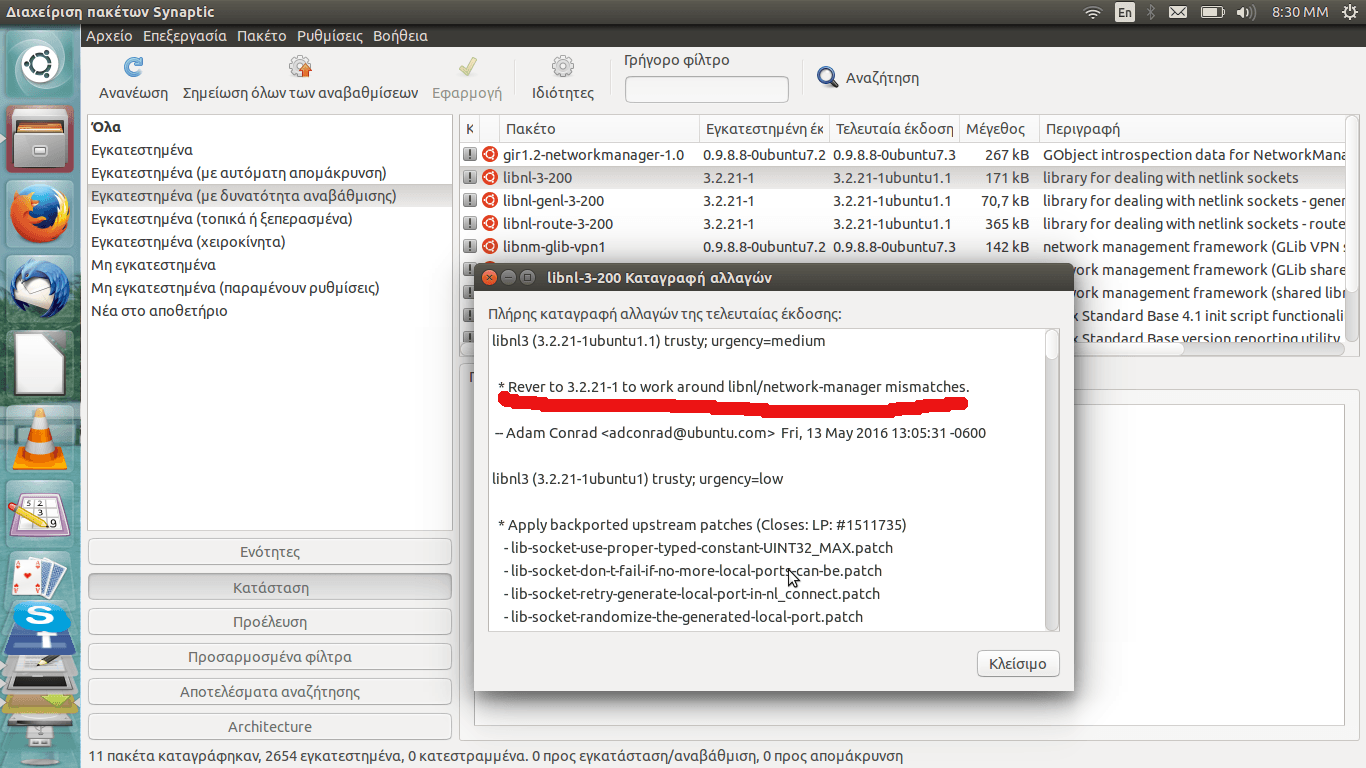Open the keyboard layout En indicator
The height and width of the screenshot is (768, 1366).
pyautogui.click(x=1125, y=12)
